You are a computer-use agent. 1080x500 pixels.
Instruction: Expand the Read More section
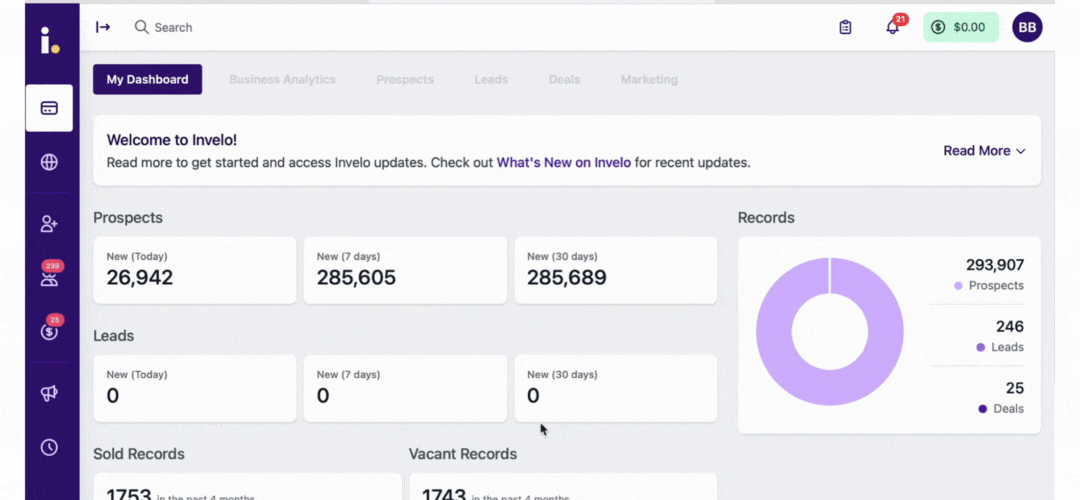point(984,151)
